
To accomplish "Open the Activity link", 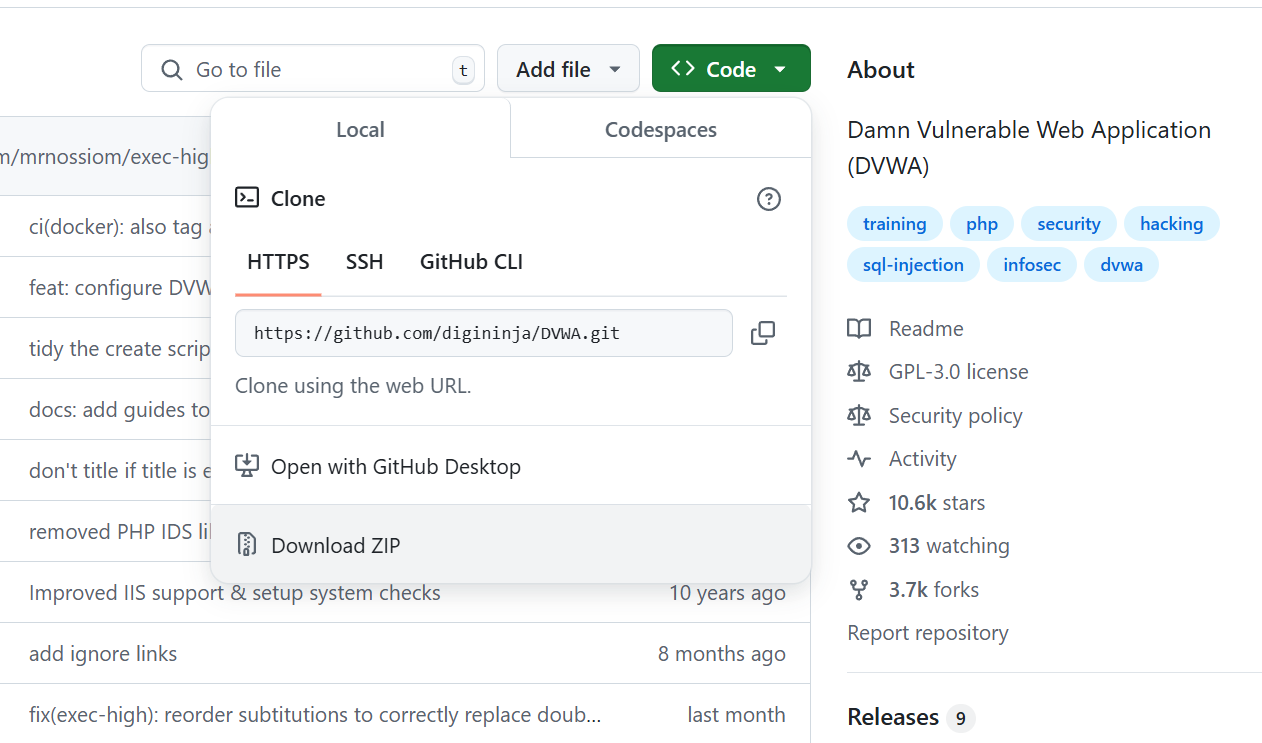I will 922,459.
